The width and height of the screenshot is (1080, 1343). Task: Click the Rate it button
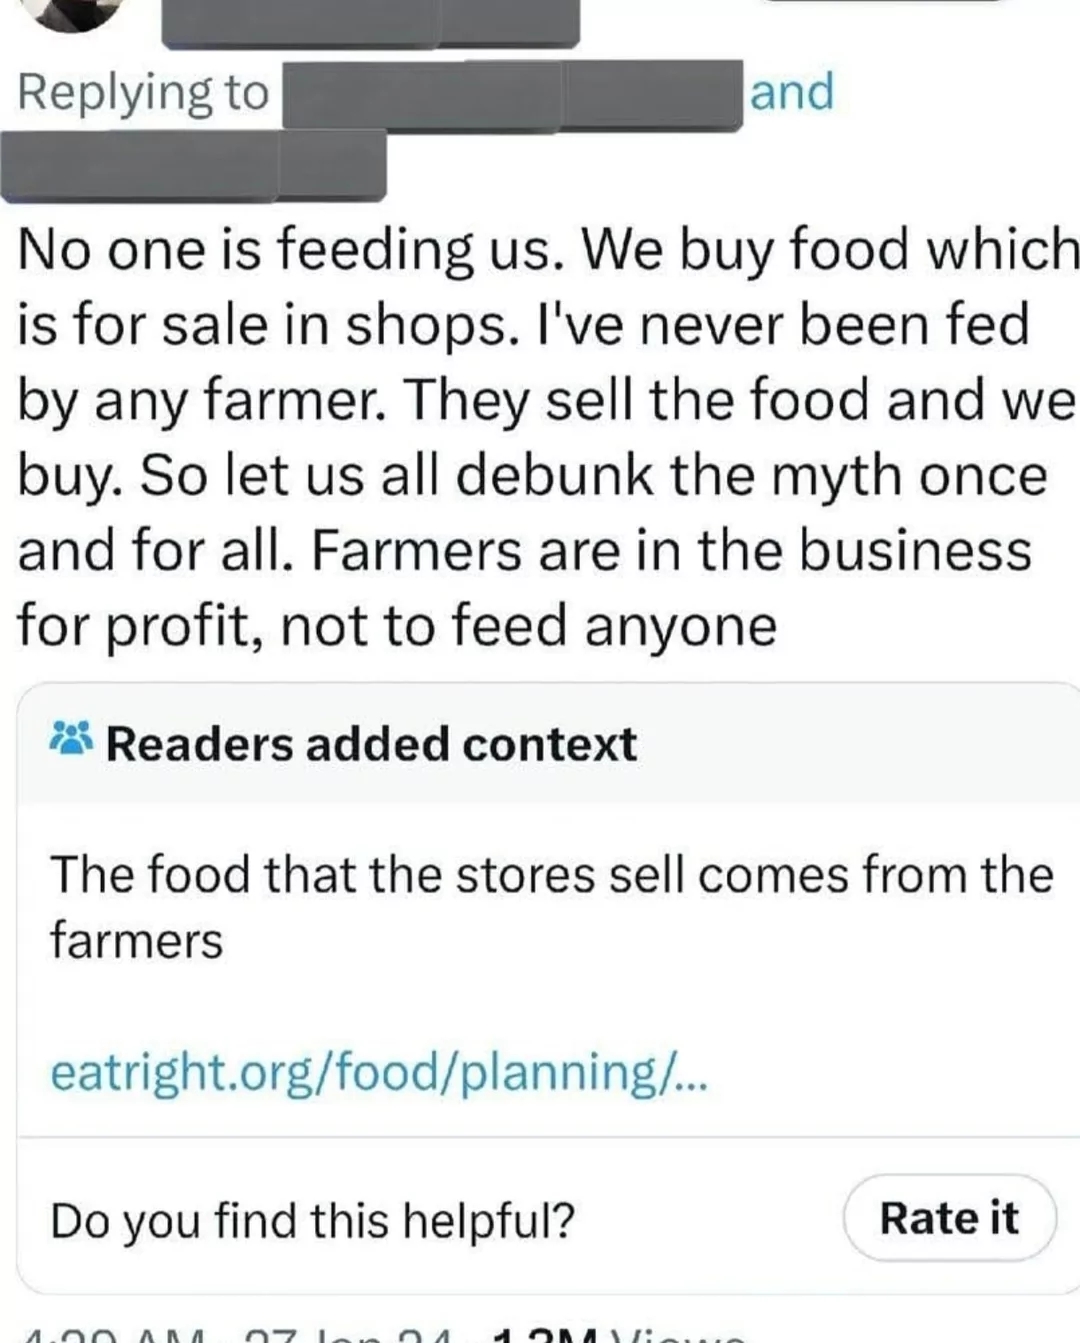pos(949,1218)
